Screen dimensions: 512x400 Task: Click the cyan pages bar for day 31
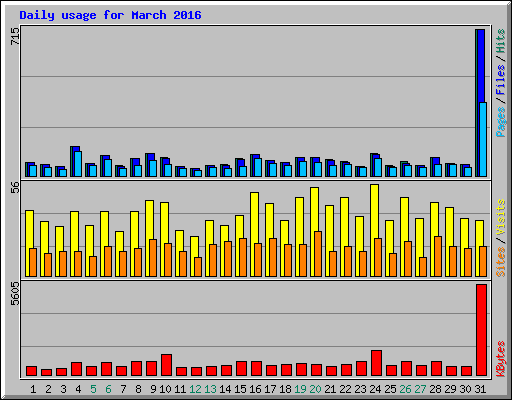click(483, 139)
